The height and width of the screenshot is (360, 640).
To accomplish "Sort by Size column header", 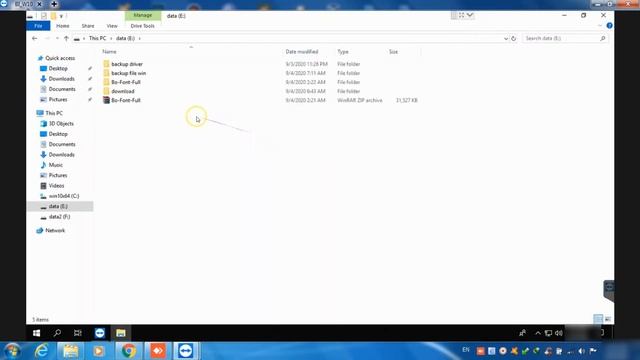I will coord(393,52).
